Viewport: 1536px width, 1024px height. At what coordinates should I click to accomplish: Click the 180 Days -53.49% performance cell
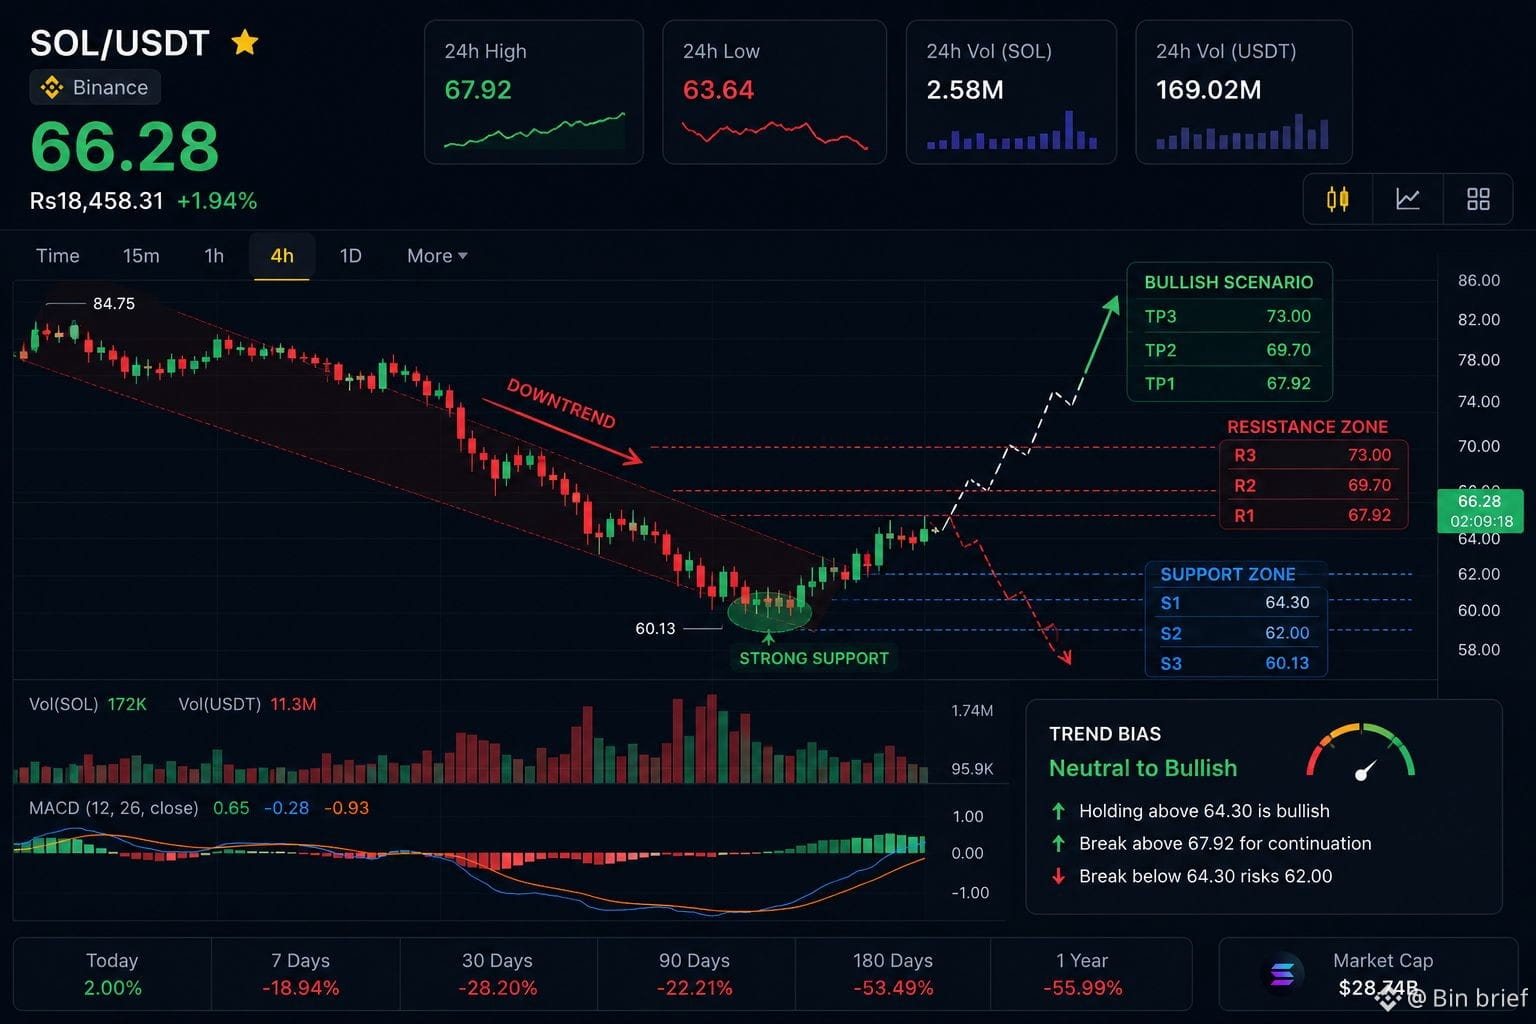coord(893,974)
